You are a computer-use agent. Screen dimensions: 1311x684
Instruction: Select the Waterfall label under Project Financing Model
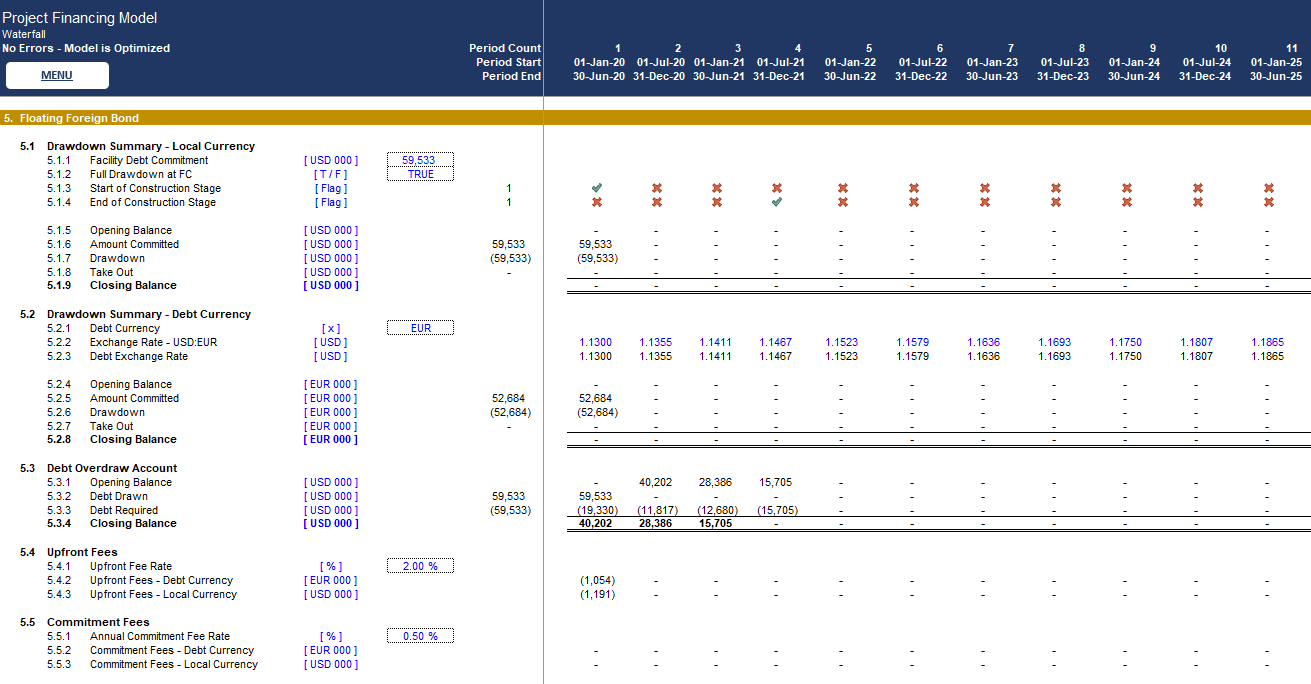26,33
